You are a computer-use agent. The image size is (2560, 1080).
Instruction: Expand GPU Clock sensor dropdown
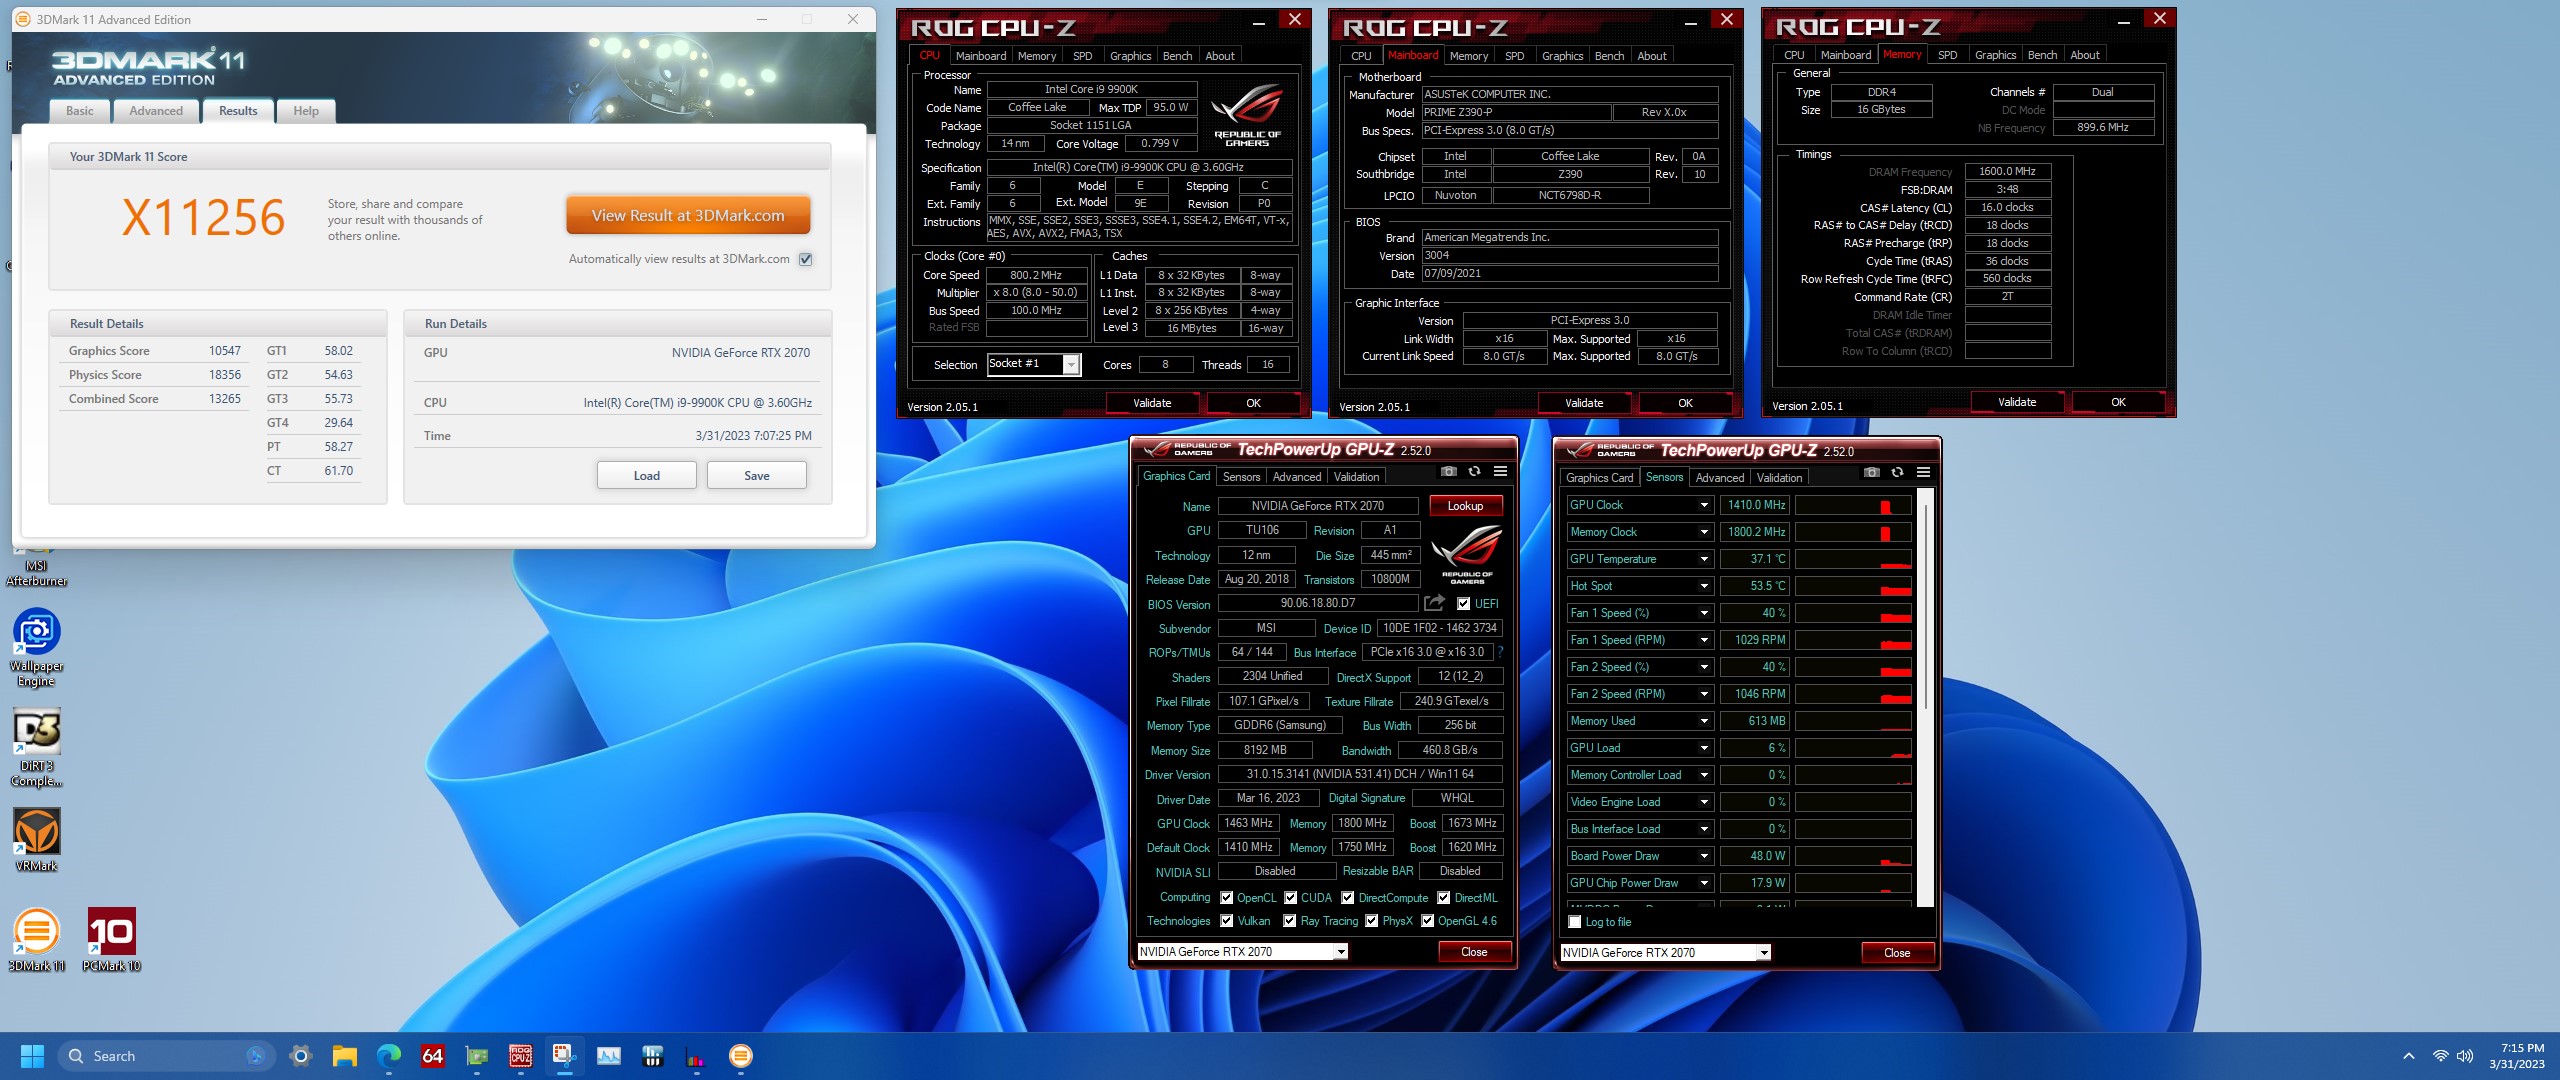click(x=1704, y=505)
